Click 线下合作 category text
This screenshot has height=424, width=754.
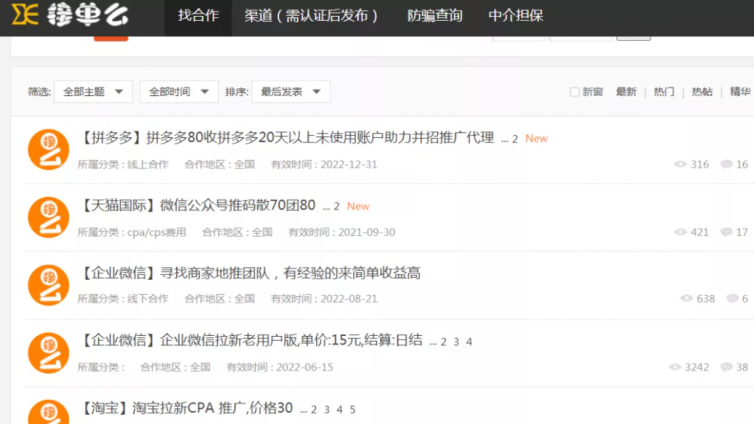pos(148,299)
